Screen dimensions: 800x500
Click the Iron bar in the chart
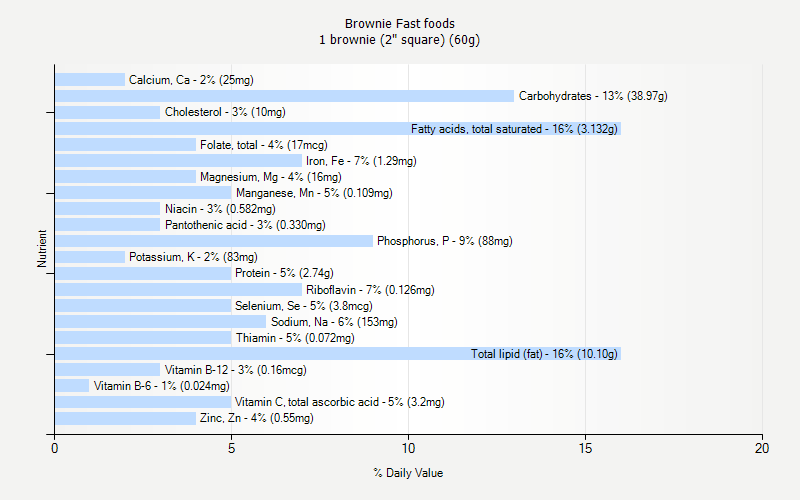pyautogui.click(x=178, y=161)
